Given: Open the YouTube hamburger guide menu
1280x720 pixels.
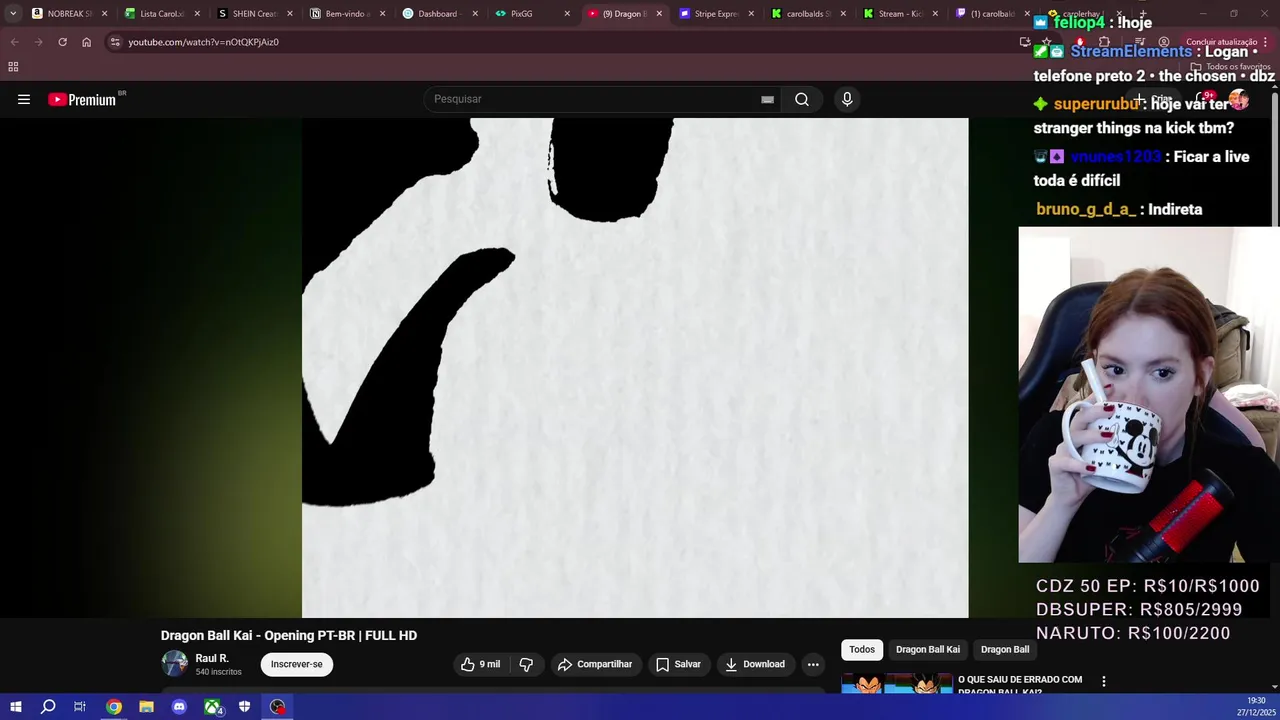Looking at the screenshot, I should (x=24, y=99).
